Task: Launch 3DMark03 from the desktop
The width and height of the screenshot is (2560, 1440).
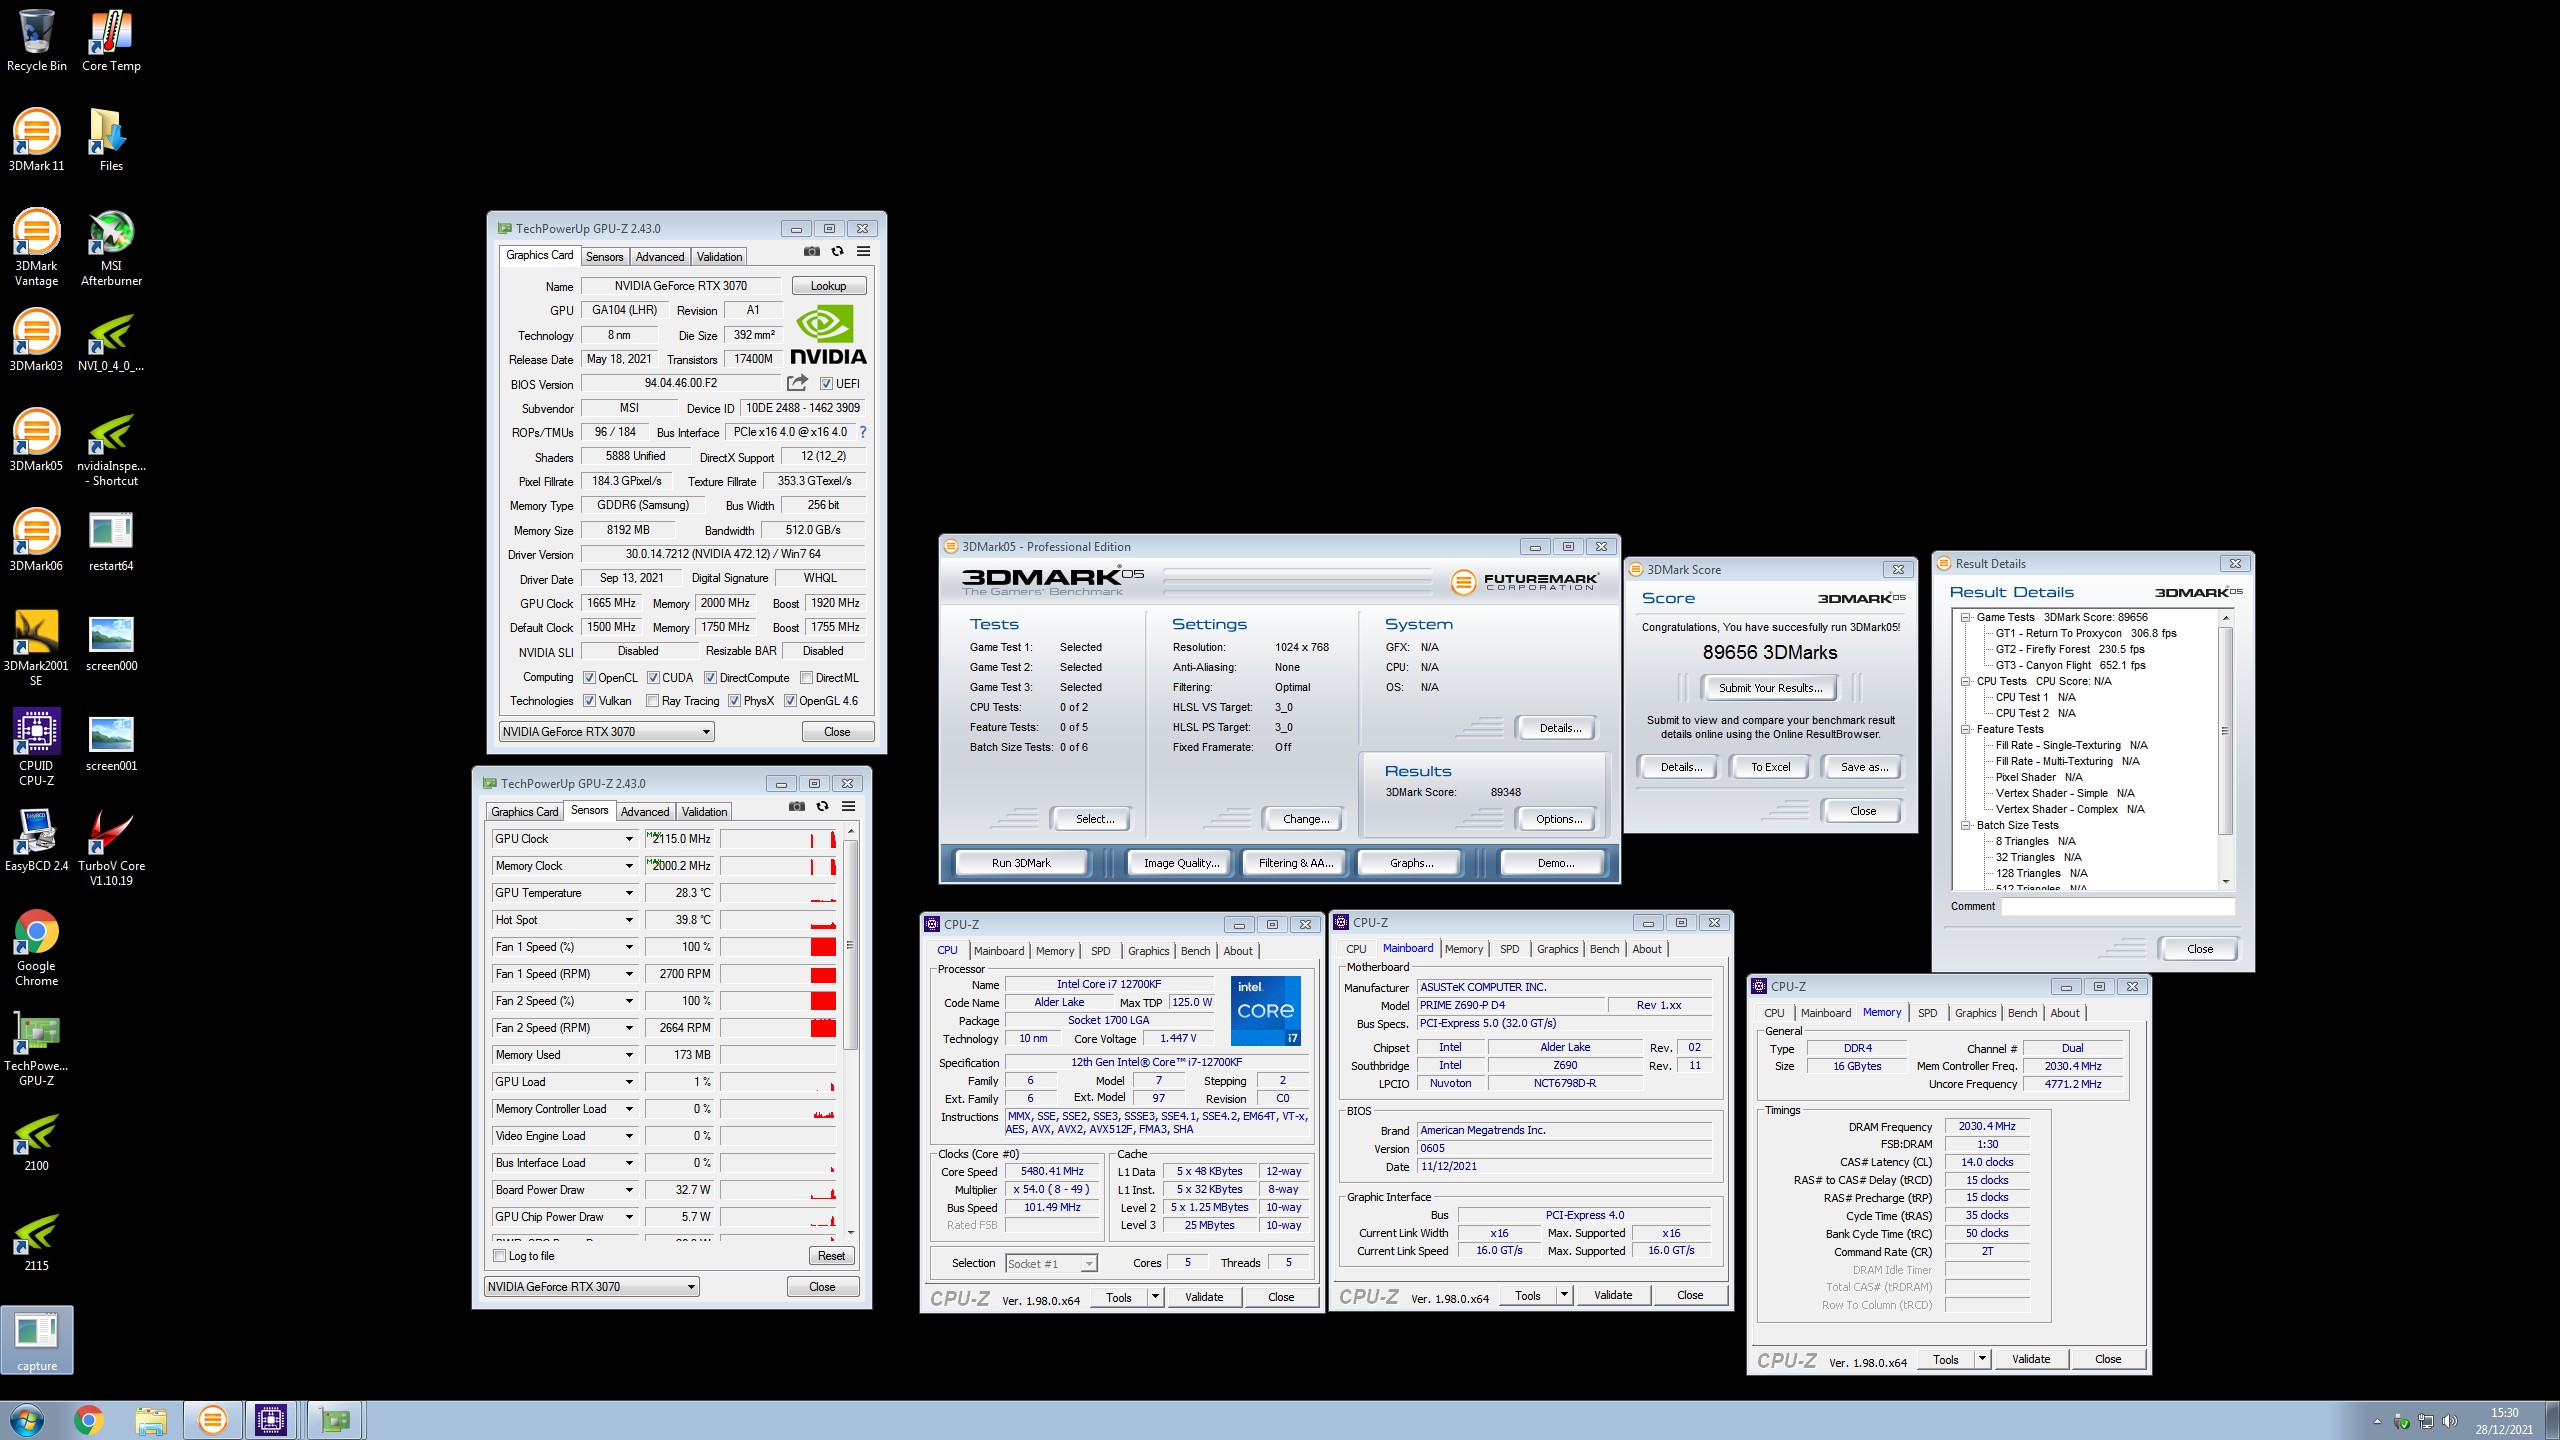Action: (x=36, y=340)
